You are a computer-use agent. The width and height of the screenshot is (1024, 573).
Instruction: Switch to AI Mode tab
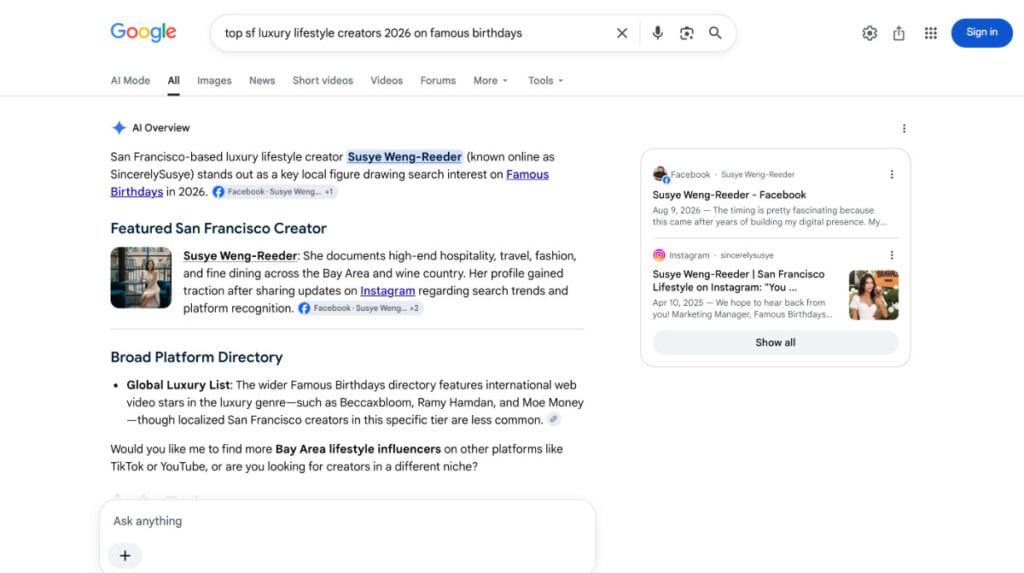pyautogui.click(x=130, y=80)
